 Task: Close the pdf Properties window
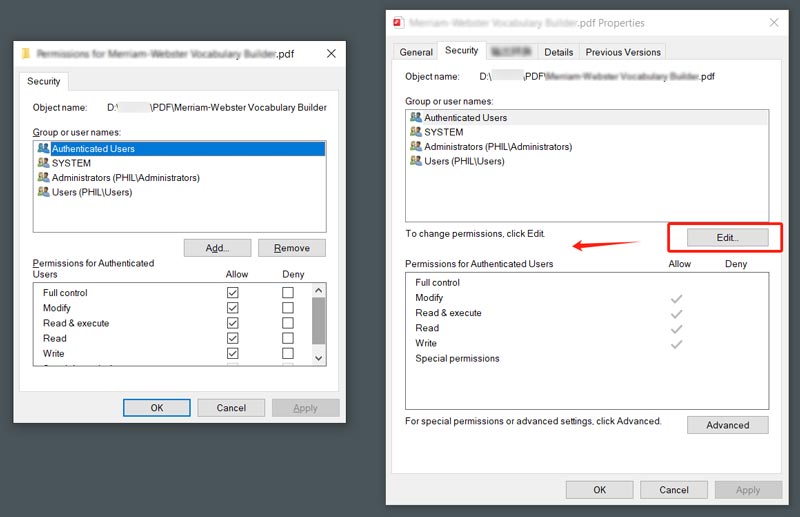click(774, 22)
